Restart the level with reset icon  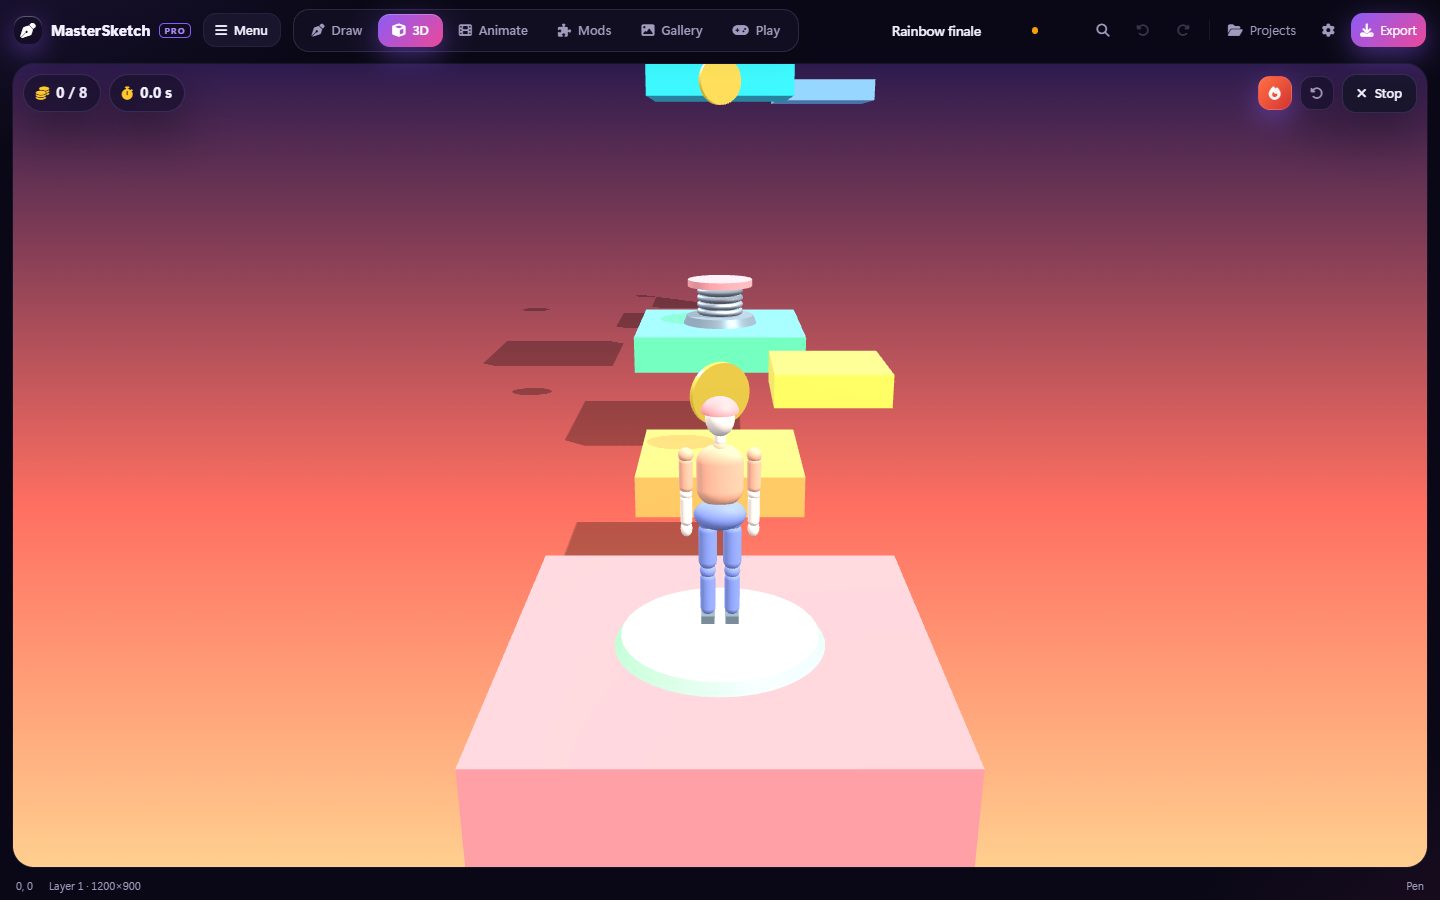[1317, 93]
